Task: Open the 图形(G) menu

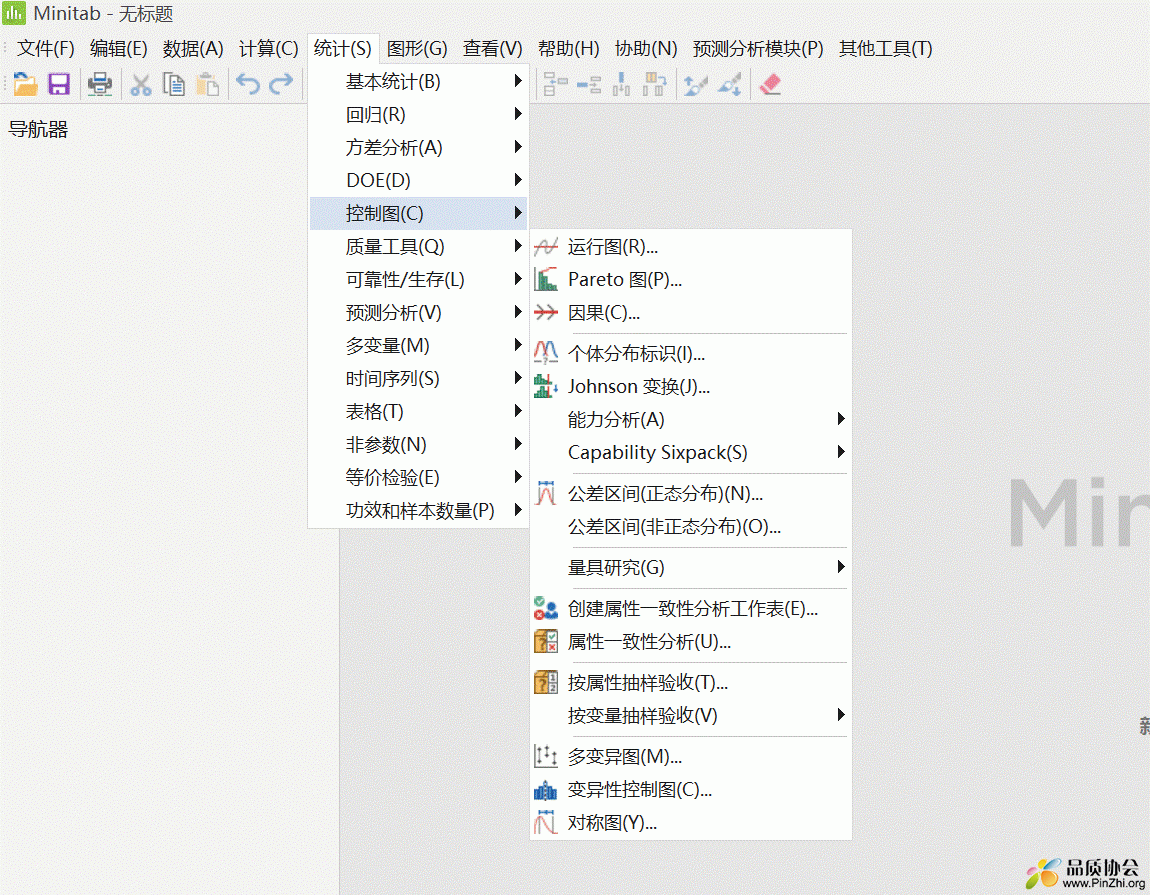Action: click(417, 48)
